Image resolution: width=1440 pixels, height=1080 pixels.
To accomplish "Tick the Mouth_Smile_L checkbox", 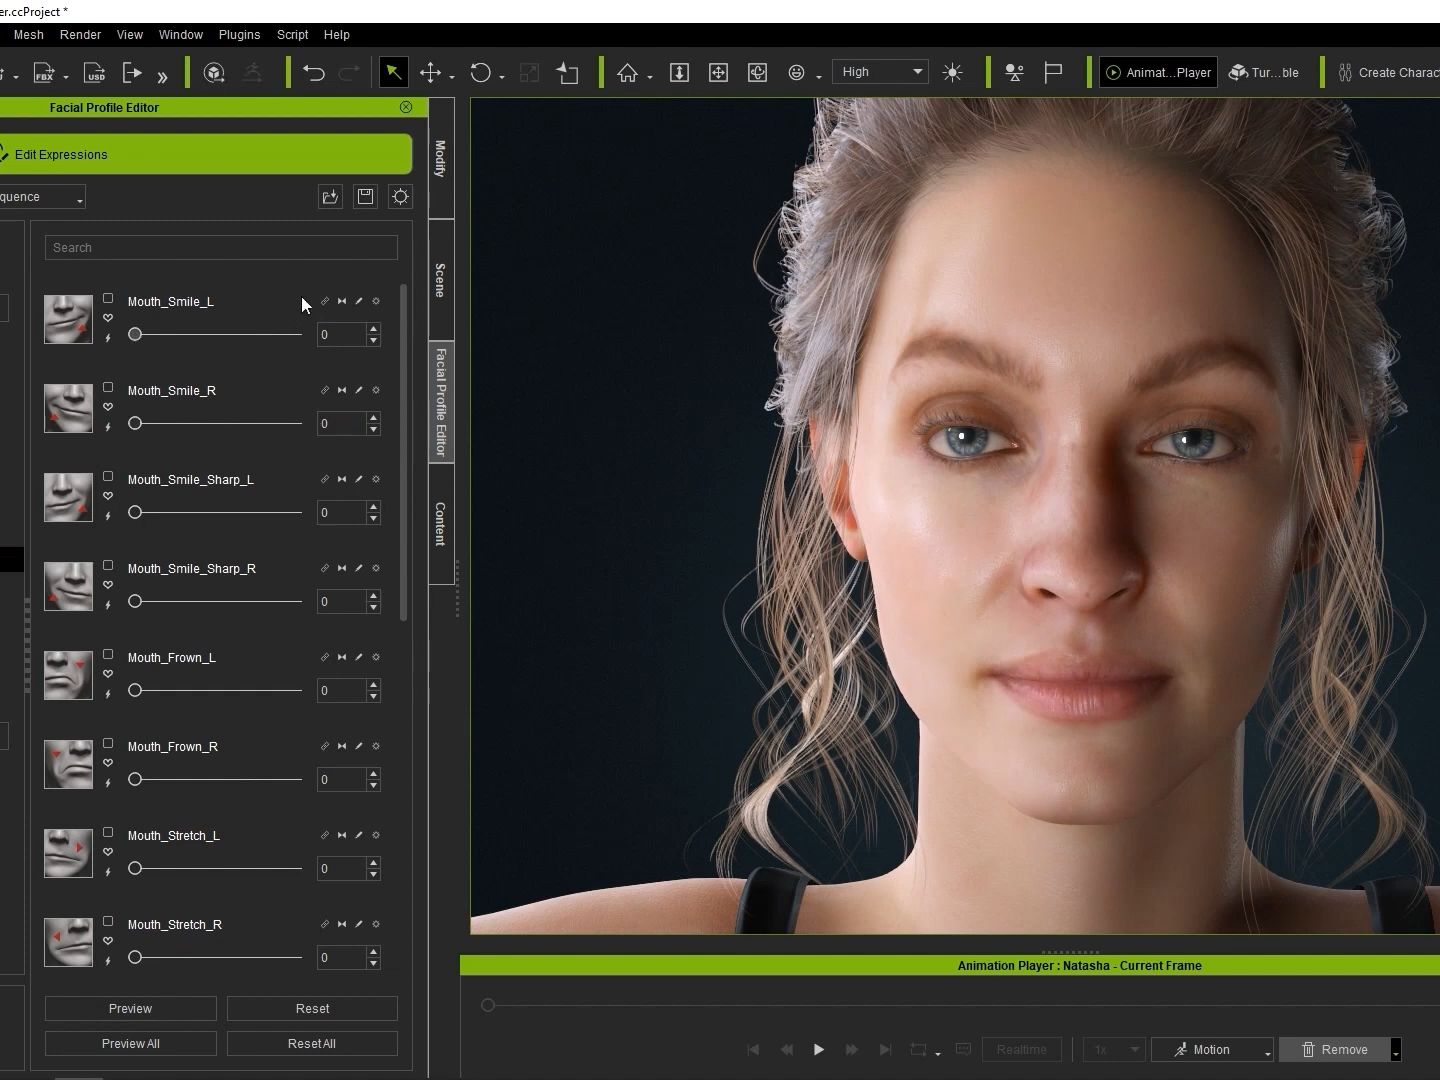I will pos(108,299).
